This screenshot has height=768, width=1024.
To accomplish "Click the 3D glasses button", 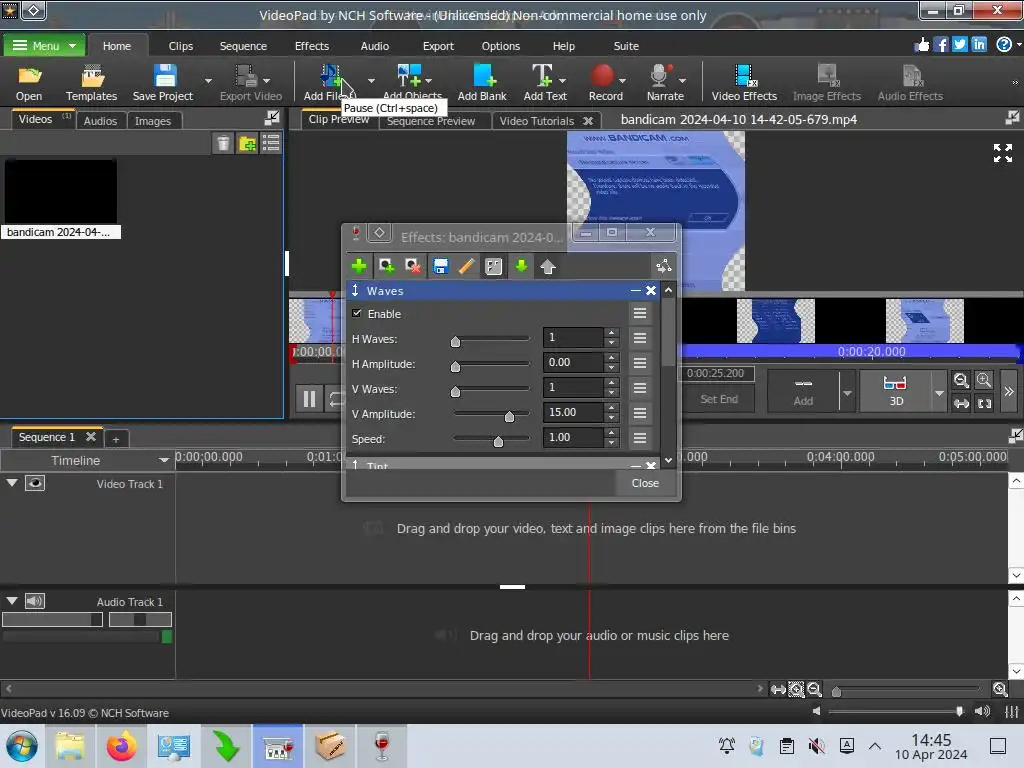I will tap(895, 391).
